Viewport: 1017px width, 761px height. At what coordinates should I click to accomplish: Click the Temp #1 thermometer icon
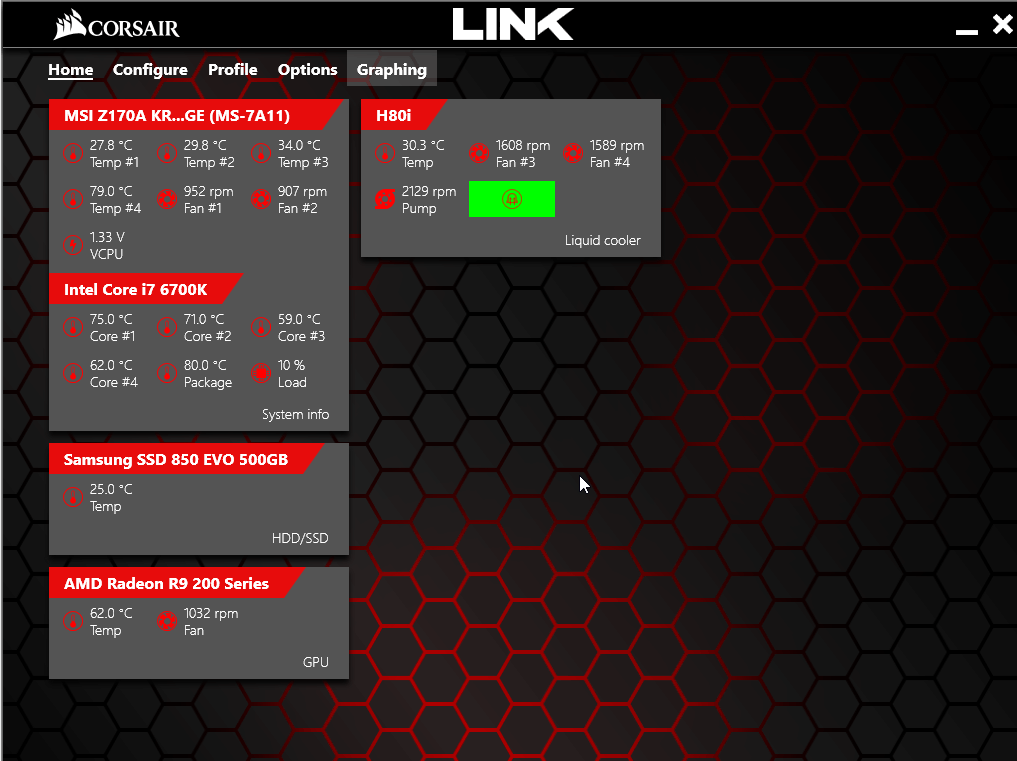point(73,154)
